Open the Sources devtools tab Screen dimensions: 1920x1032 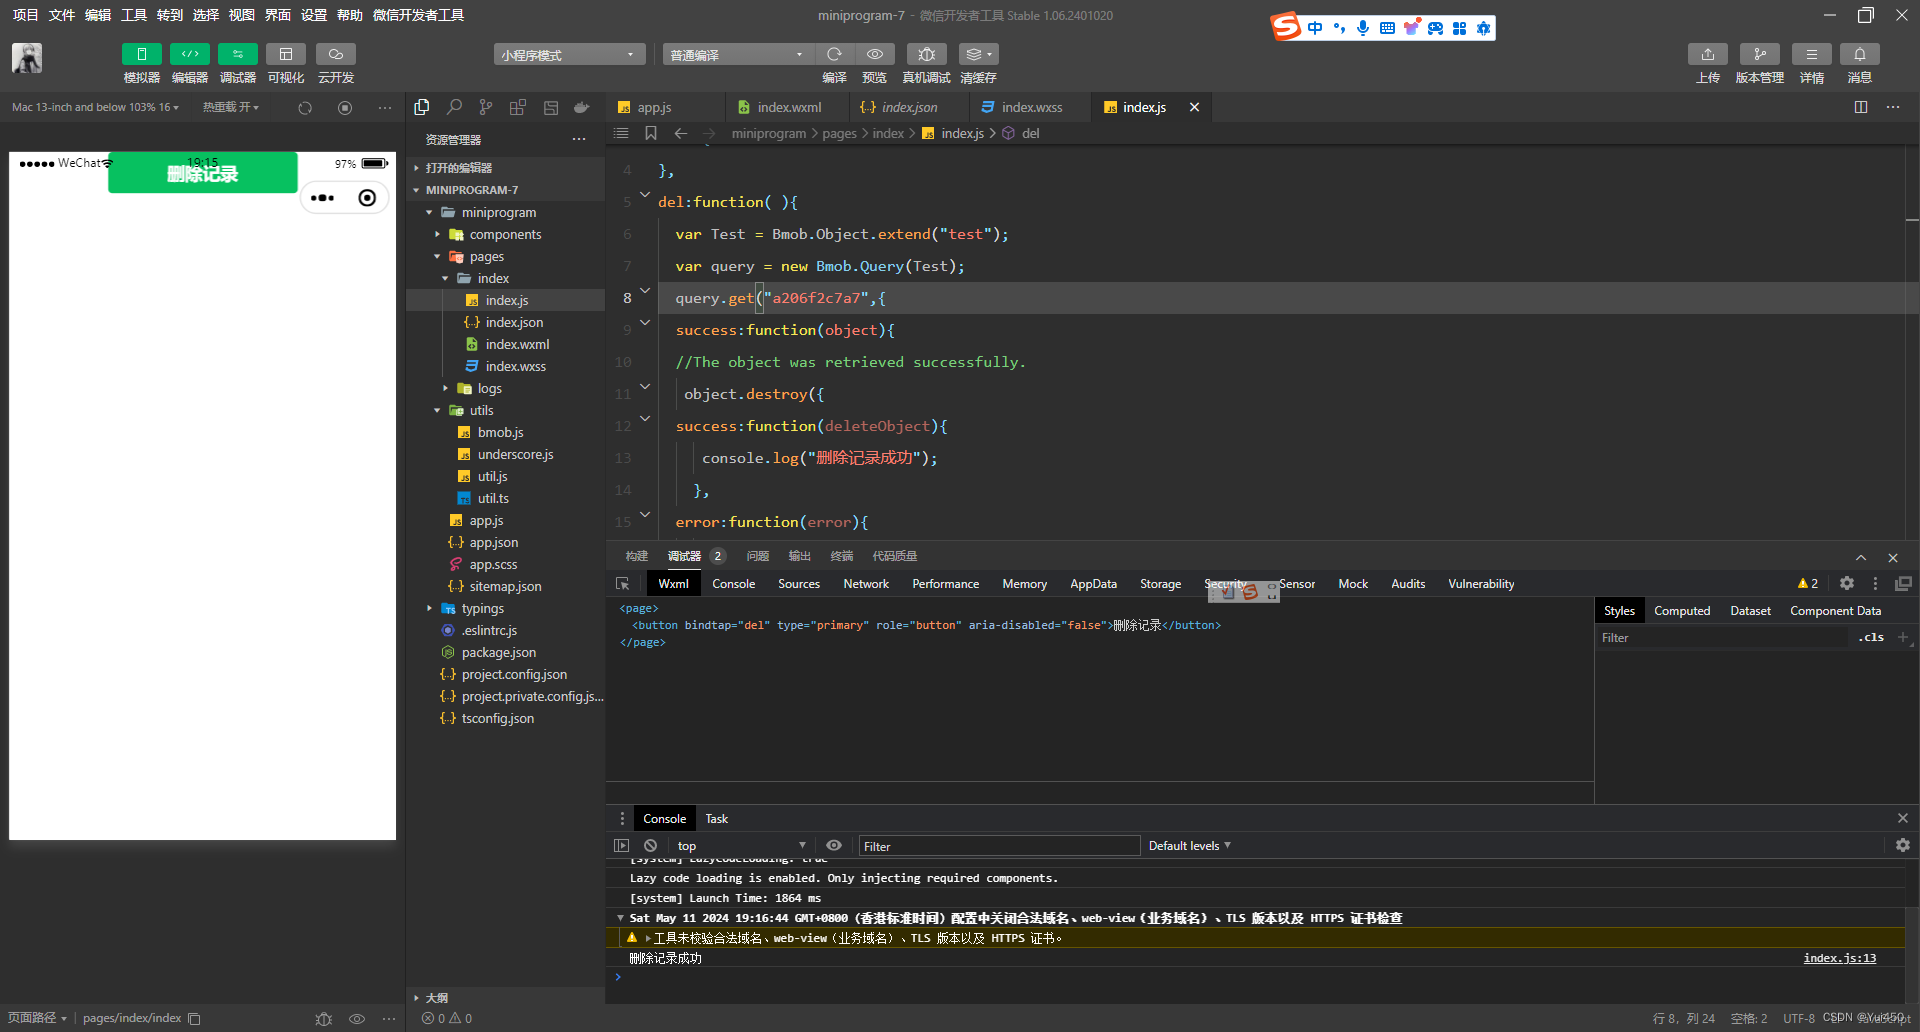pyautogui.click(x=798, y=584)
